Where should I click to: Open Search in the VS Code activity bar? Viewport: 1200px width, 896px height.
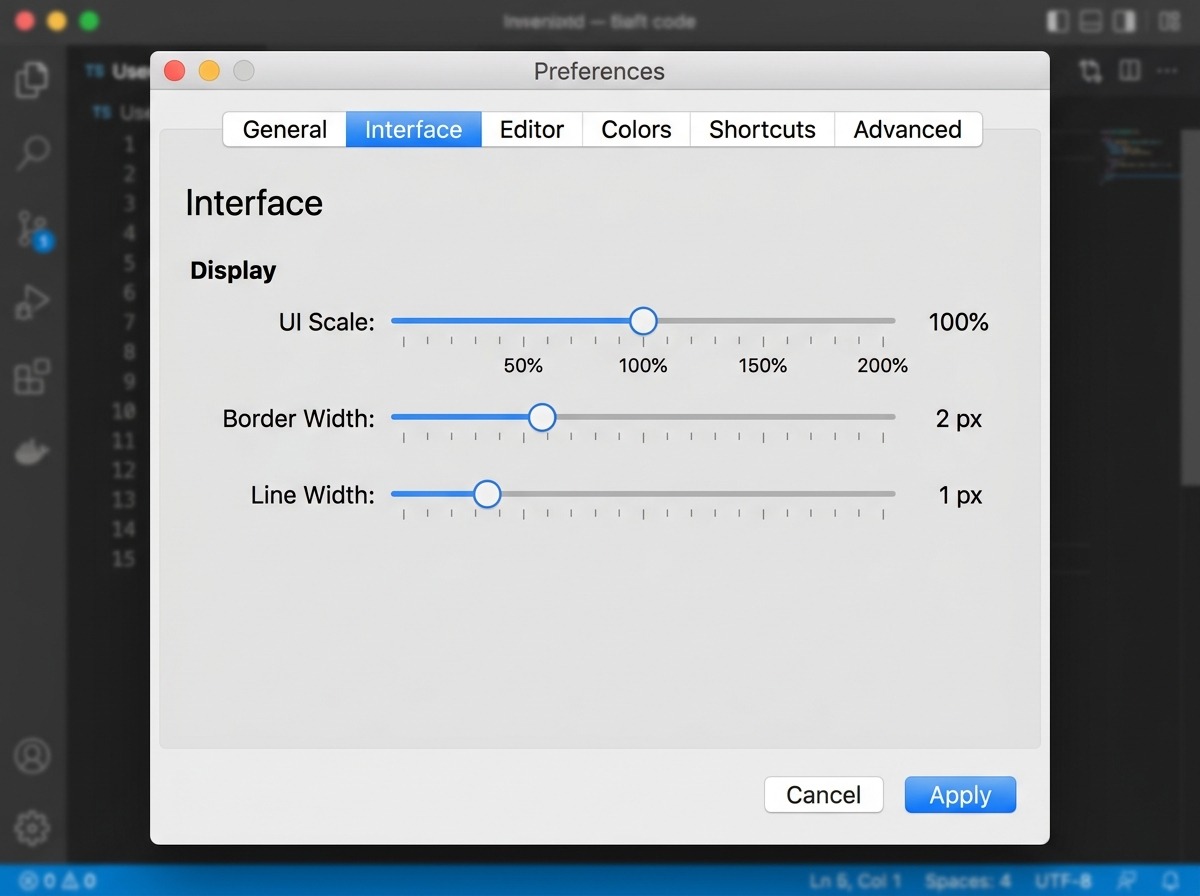32,153
